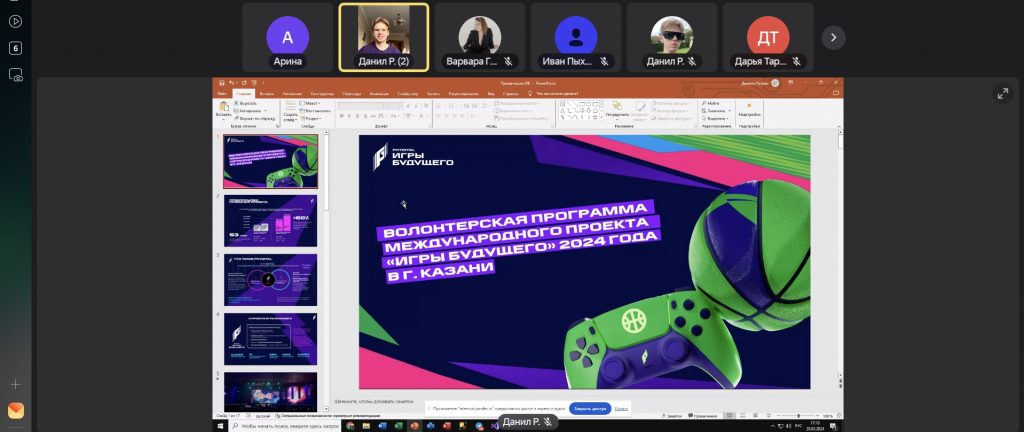Select Данил Р. (2) video tile
This screenshot has width=1024, height=432.
point(384,37)
